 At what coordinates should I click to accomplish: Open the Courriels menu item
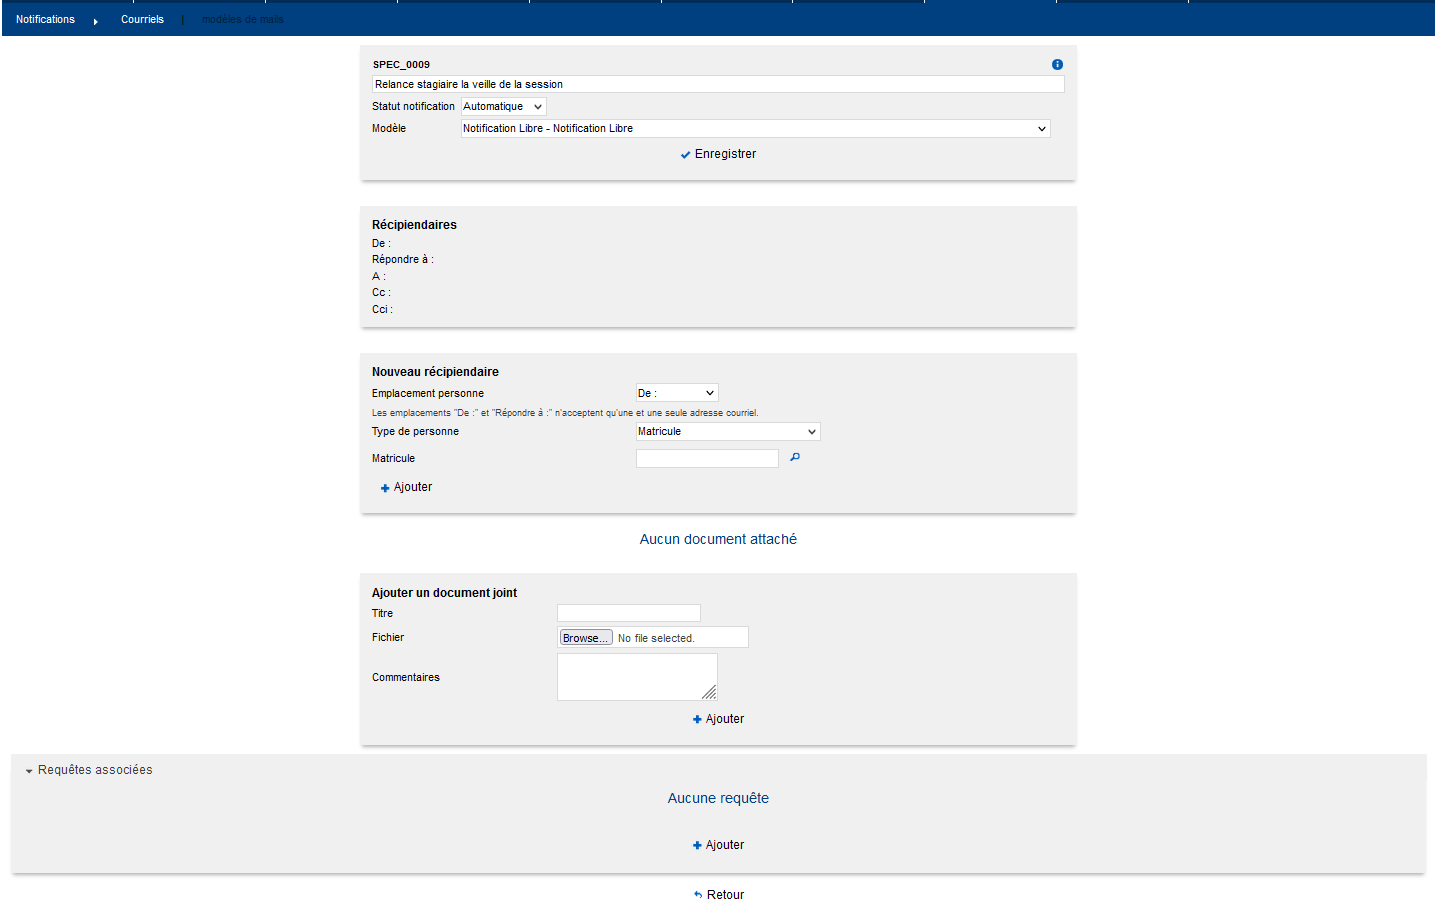click(x=142, y=20)
